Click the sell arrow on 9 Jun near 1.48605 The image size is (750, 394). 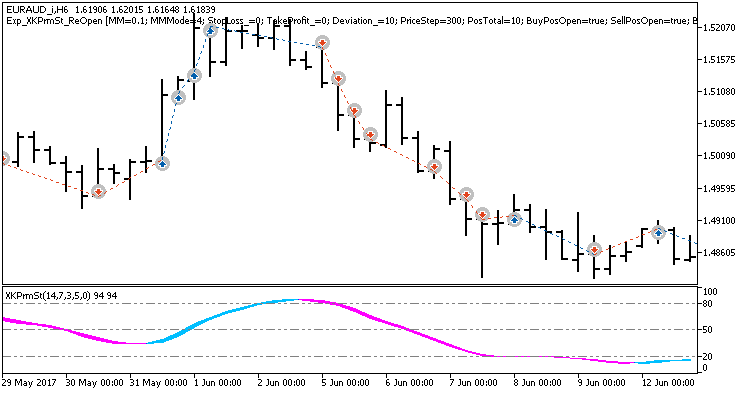tap(594, 250)
